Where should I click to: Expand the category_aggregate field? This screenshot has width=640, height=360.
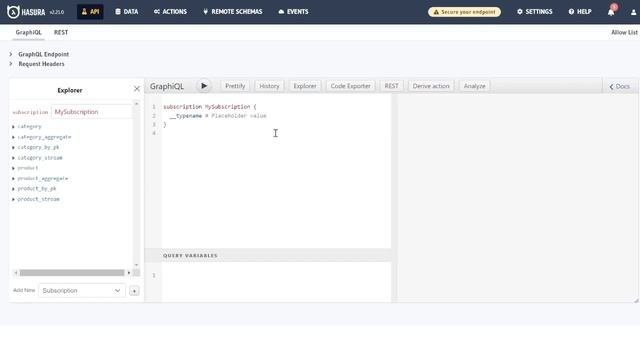(42, 137)
